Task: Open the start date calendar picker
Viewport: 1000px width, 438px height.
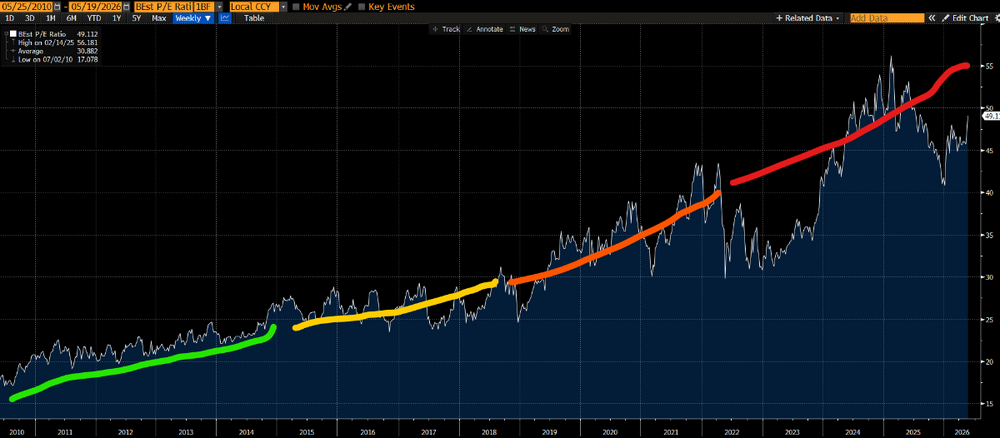Action: pos(57,6)
